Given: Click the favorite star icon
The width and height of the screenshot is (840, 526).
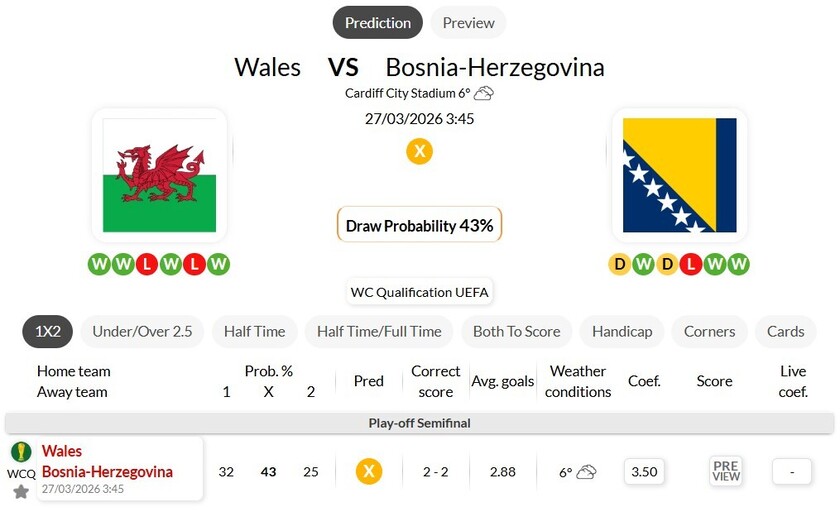Looking at the screenshot, I should [20, 491].
